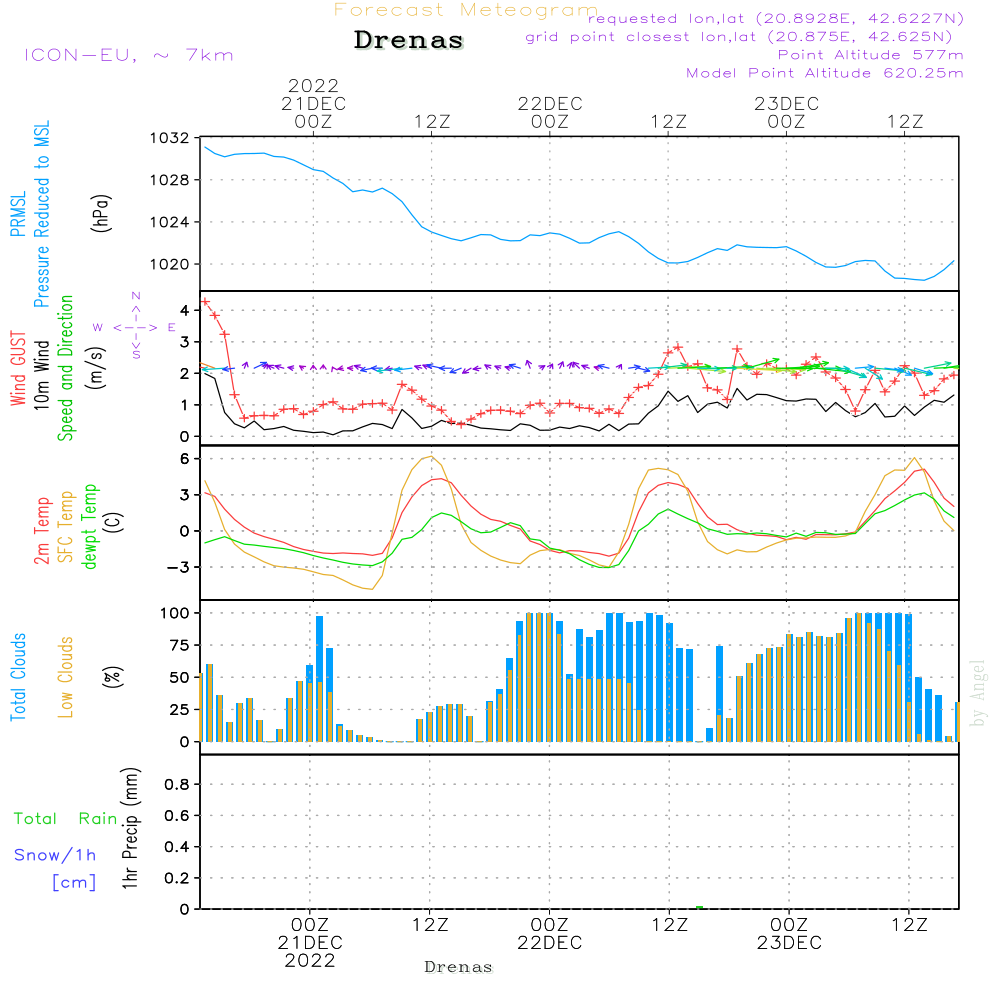Click the wind direction compass rose
Screen dimensions: 1000x1000
[x=135, y=326]
